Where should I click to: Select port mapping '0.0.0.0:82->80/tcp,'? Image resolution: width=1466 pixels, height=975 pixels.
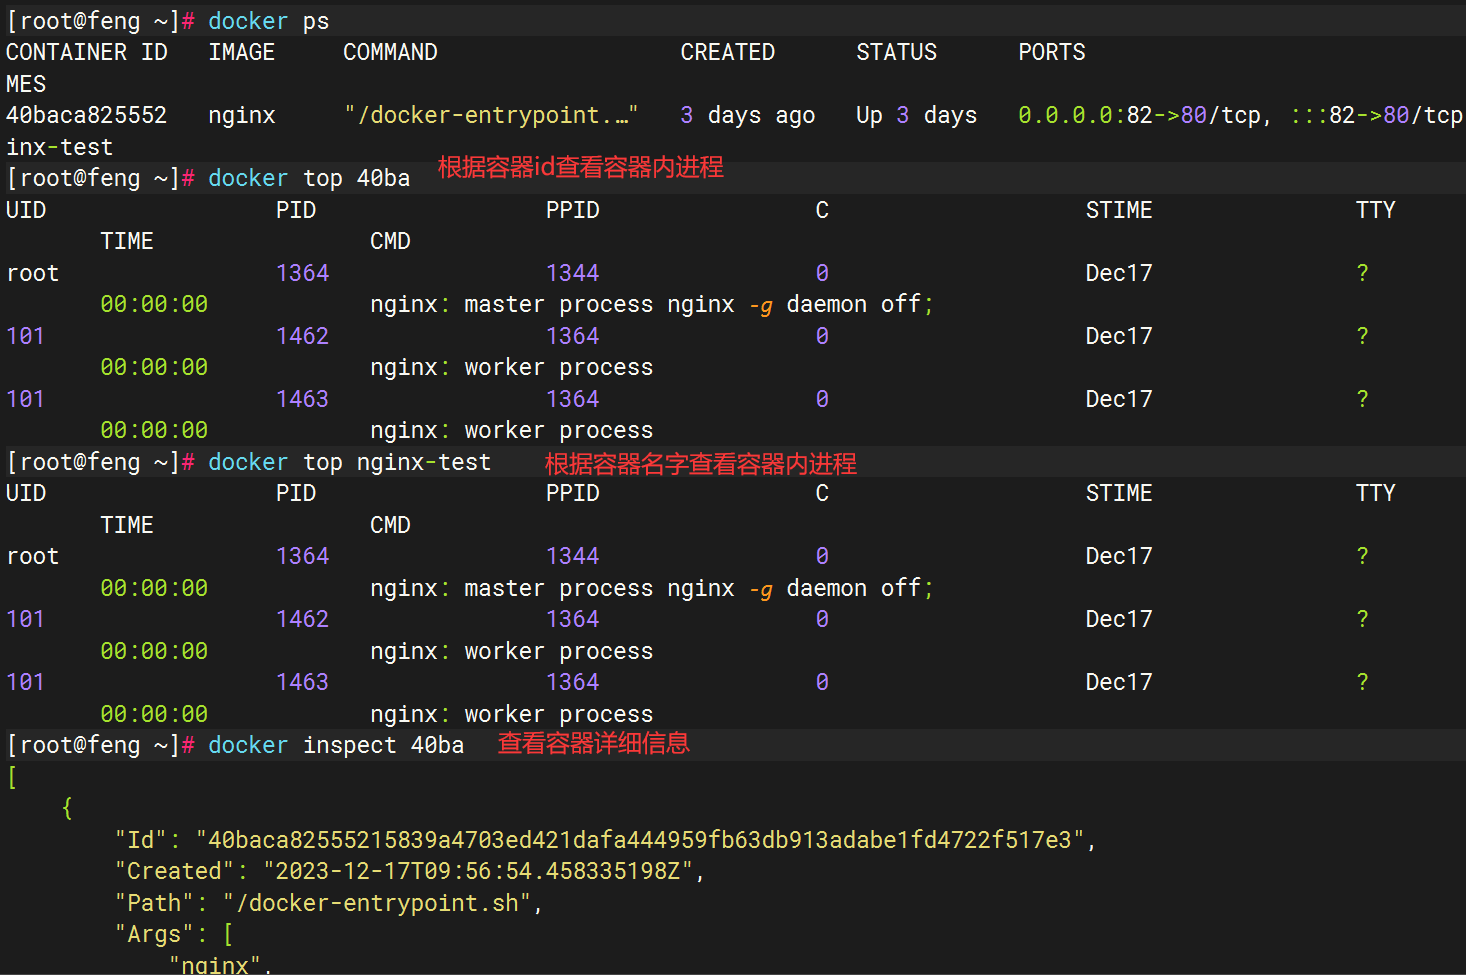(x=1145, y=115)
